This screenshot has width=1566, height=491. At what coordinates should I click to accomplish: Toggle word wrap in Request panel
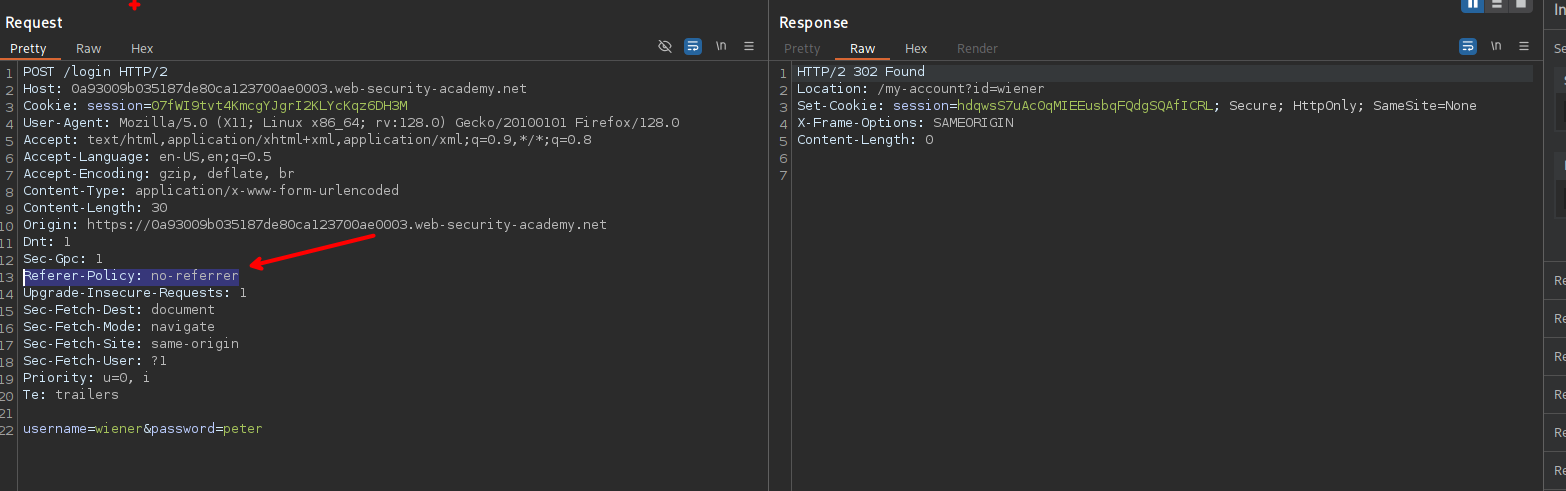click(692, 47)
